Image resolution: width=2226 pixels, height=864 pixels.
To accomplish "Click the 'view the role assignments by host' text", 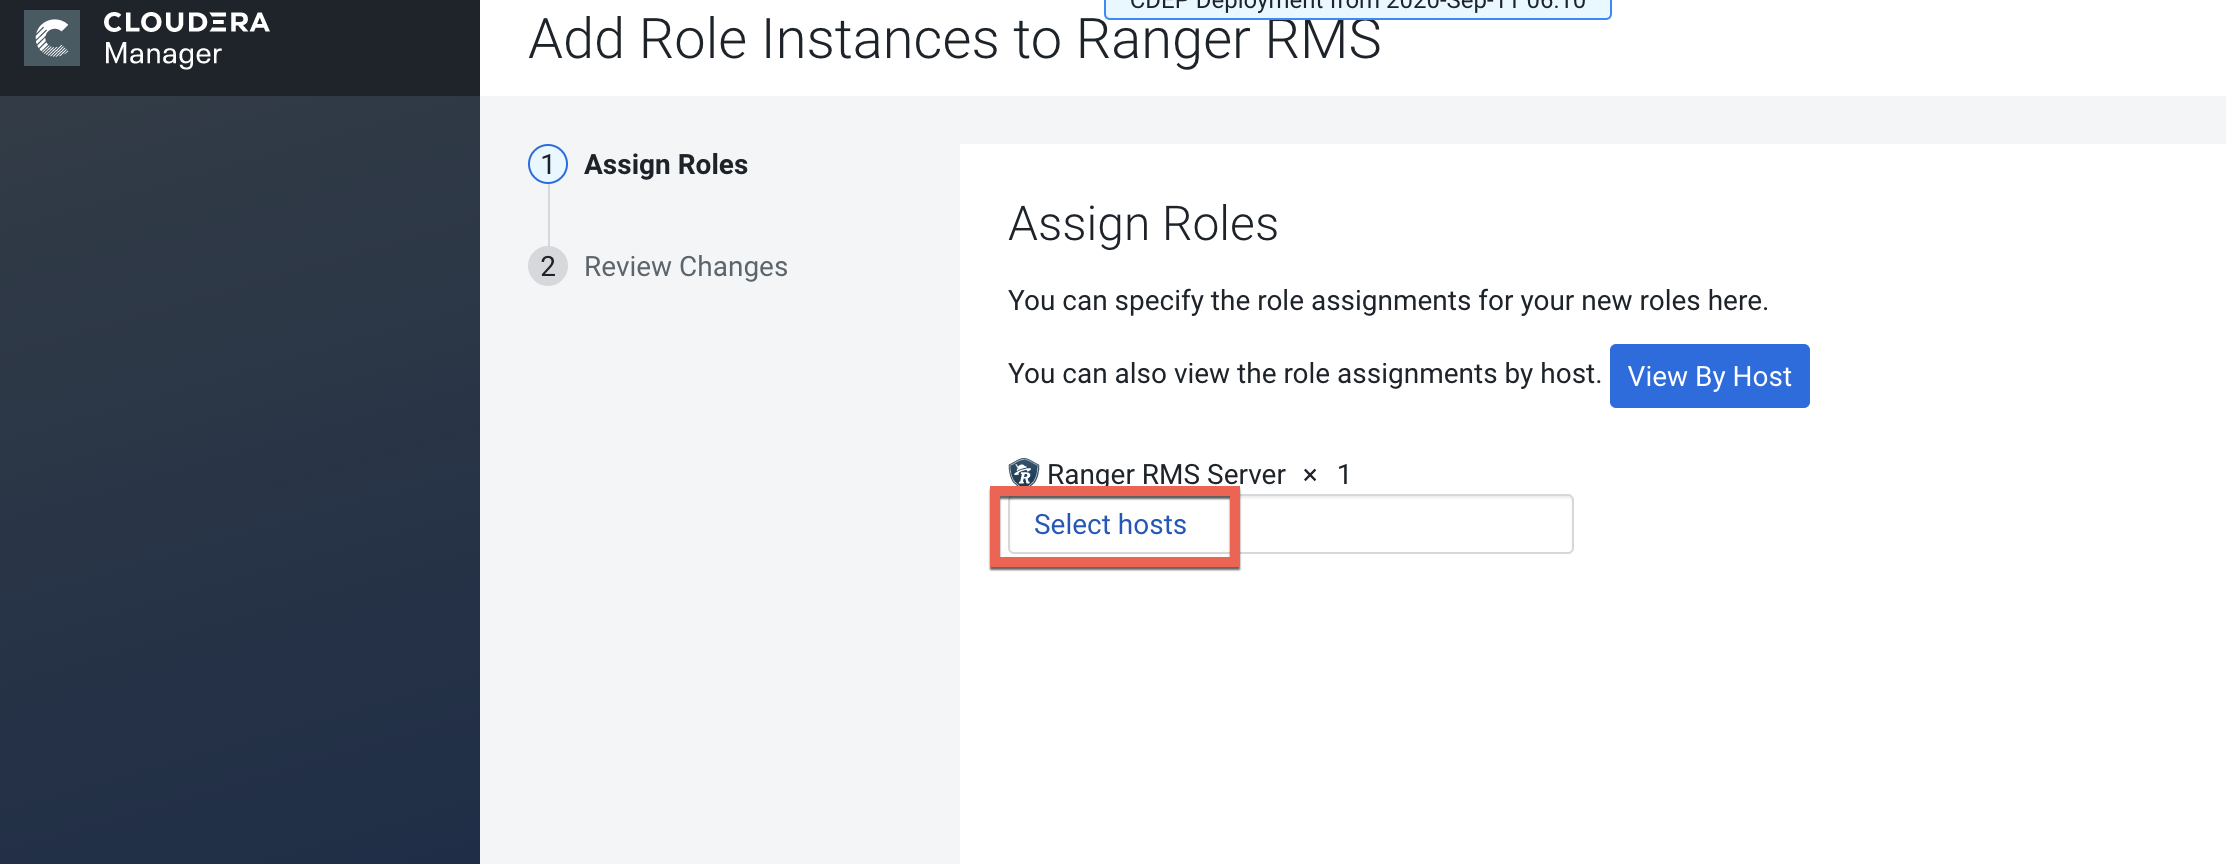I will point(1303,374).
